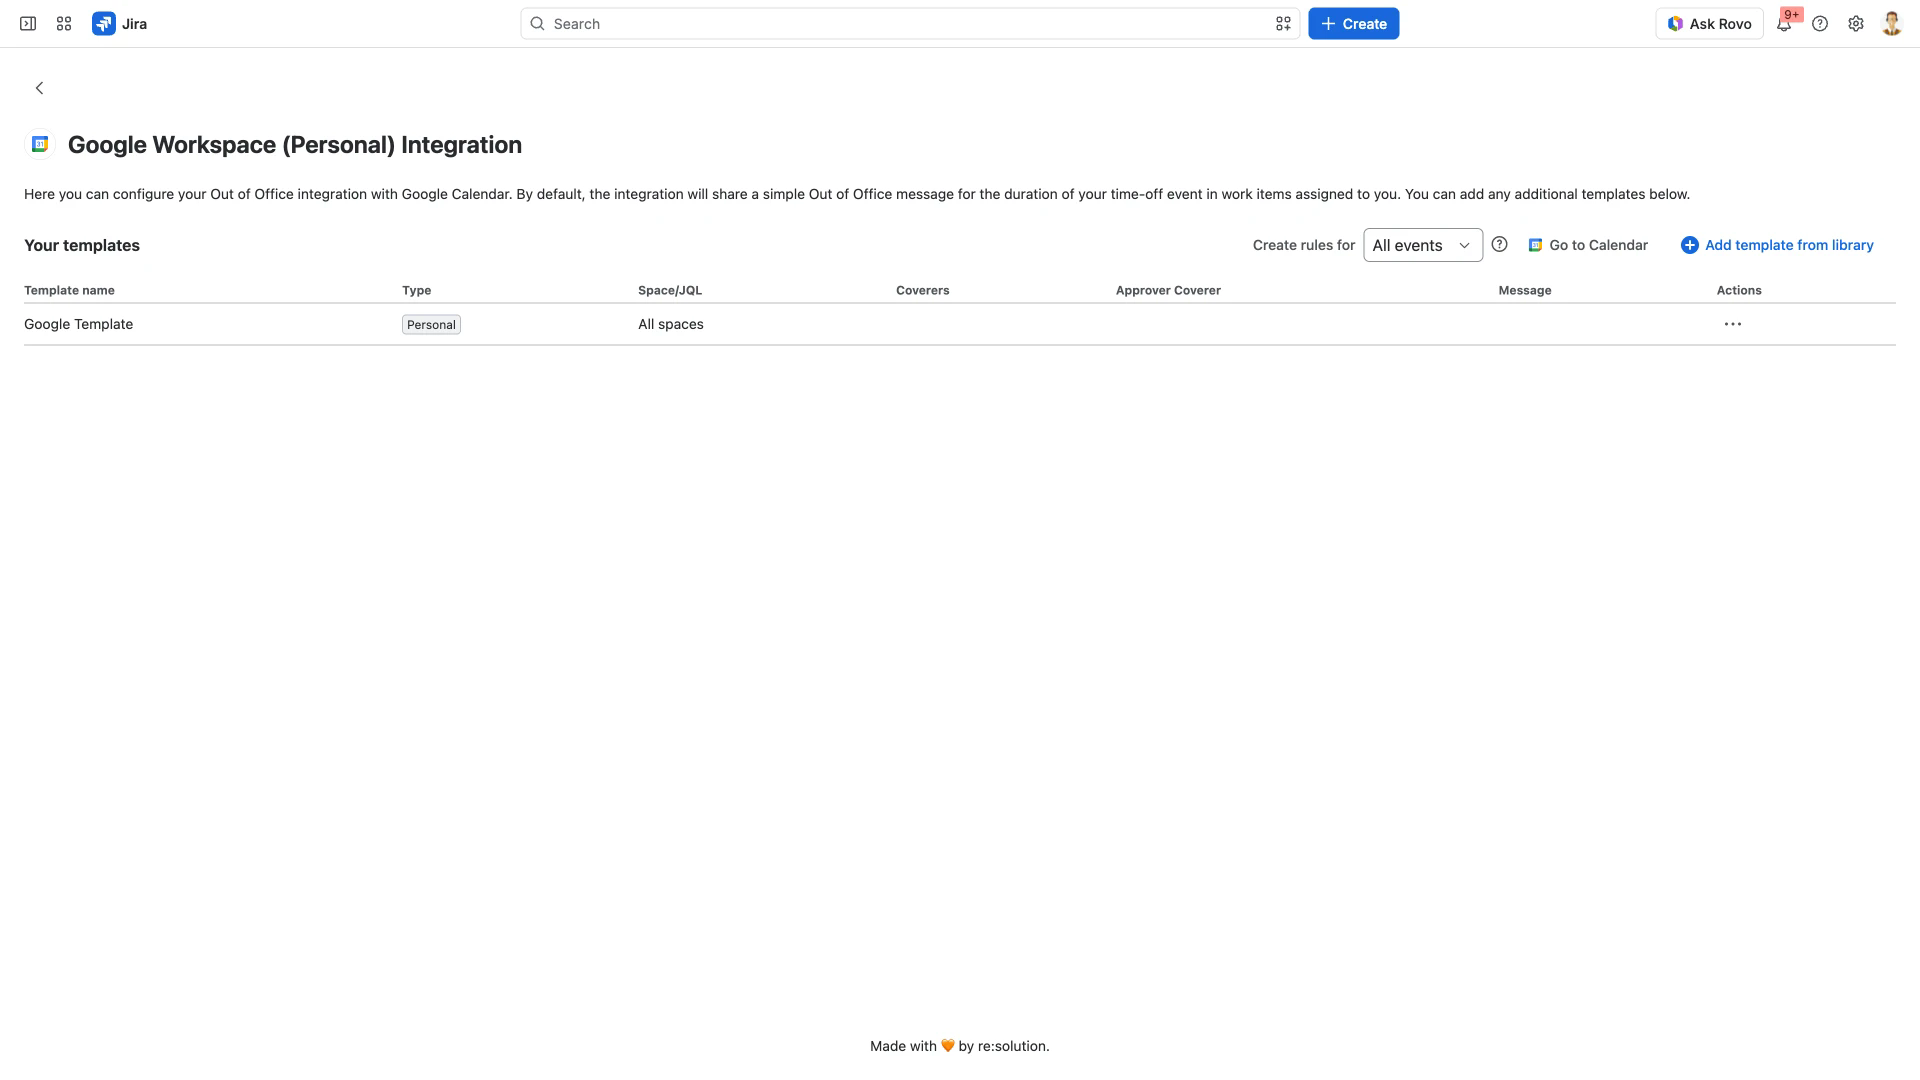Click the Space/JQL column header
Screen dimensions: 1920x1080
670,290
